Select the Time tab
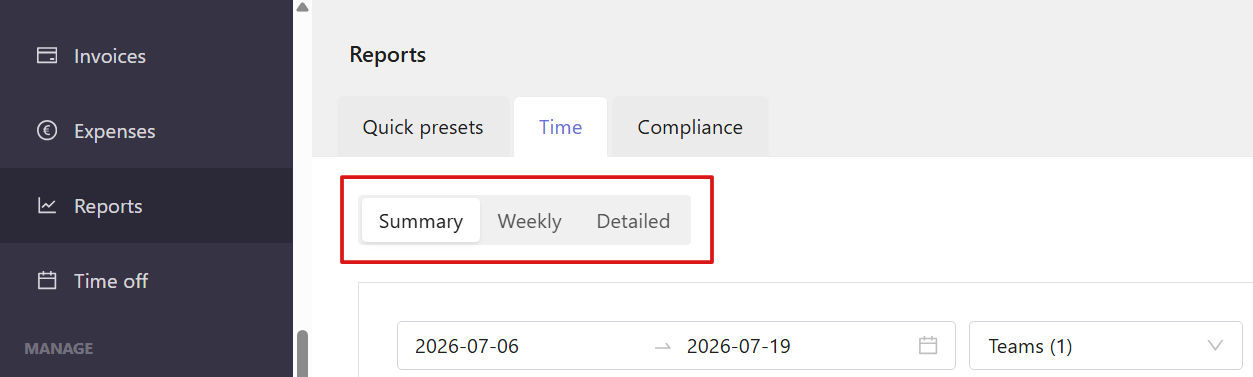Screen dimensions: 1253x377 click(560, 127)
